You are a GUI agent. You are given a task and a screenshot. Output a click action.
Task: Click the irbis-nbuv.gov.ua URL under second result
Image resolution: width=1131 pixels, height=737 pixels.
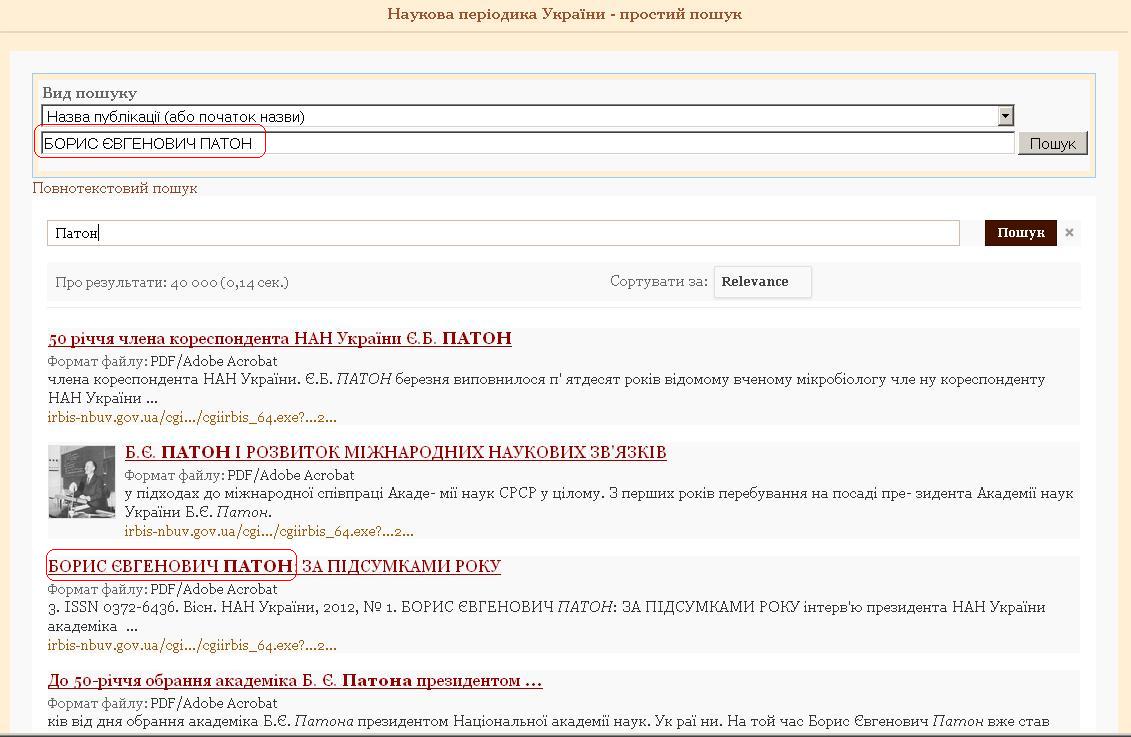tap(268, 531)
